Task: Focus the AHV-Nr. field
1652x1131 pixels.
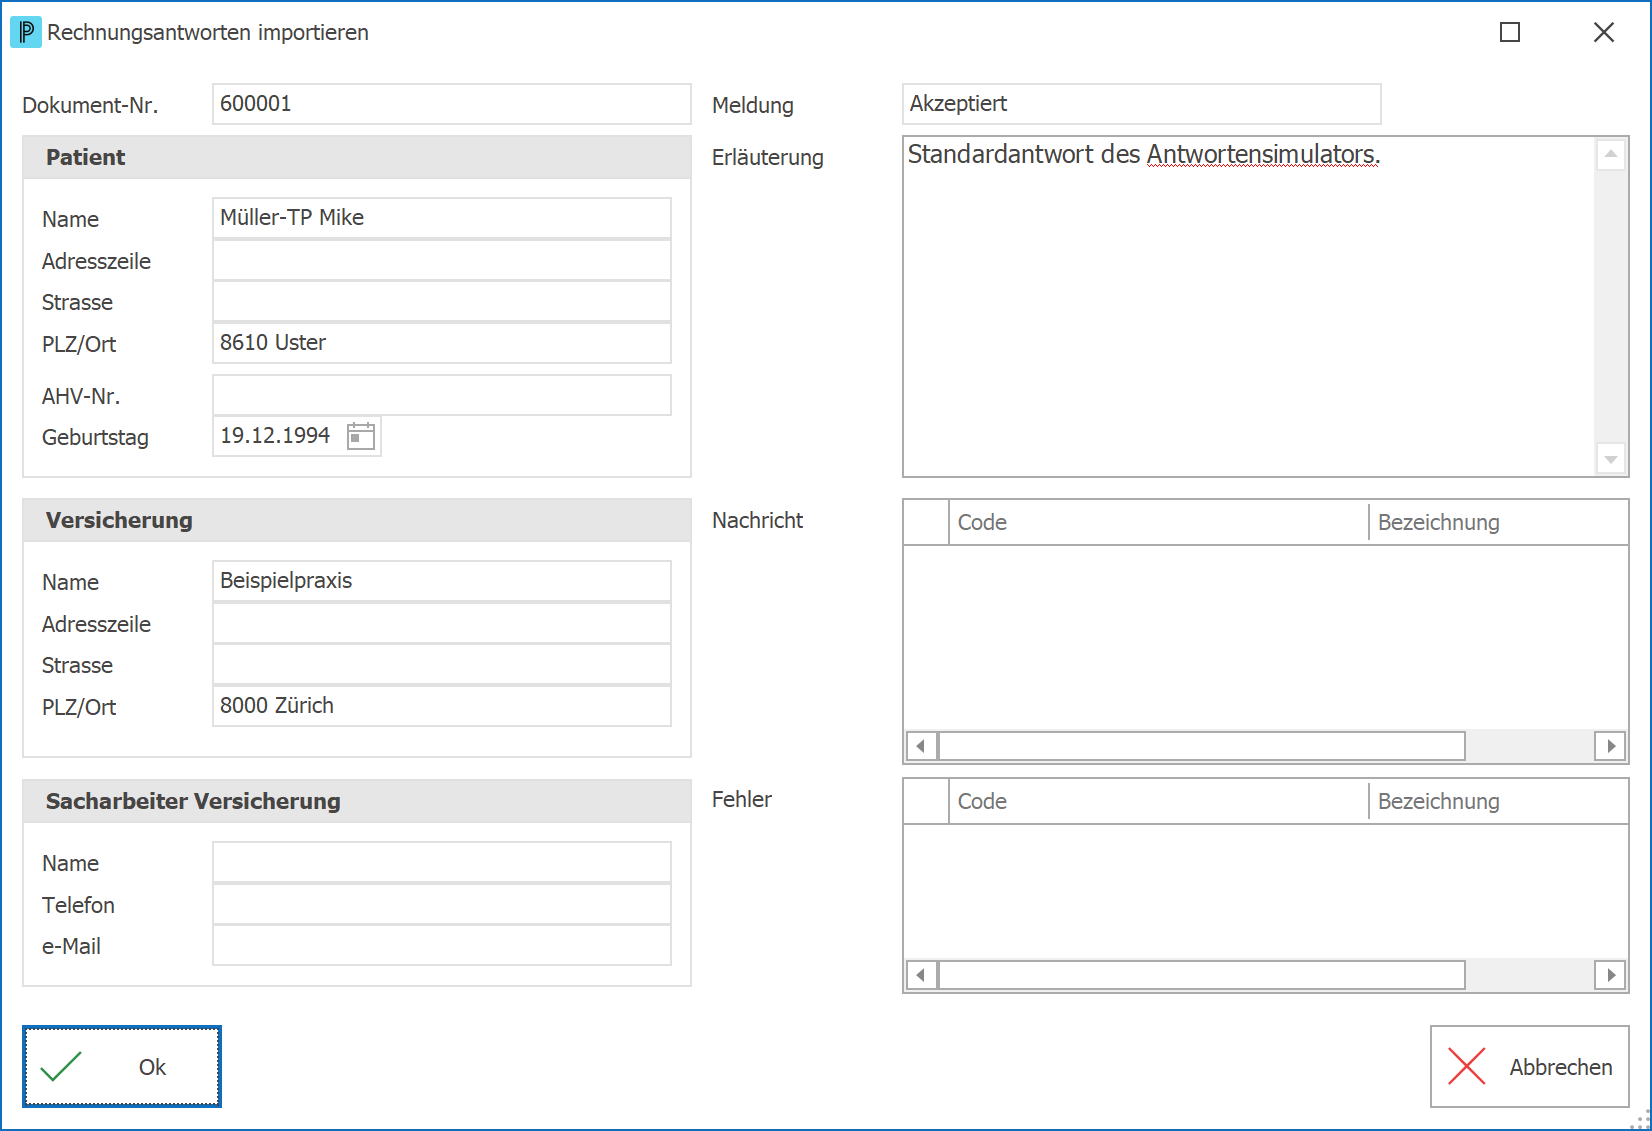Action: click(442, 395)
